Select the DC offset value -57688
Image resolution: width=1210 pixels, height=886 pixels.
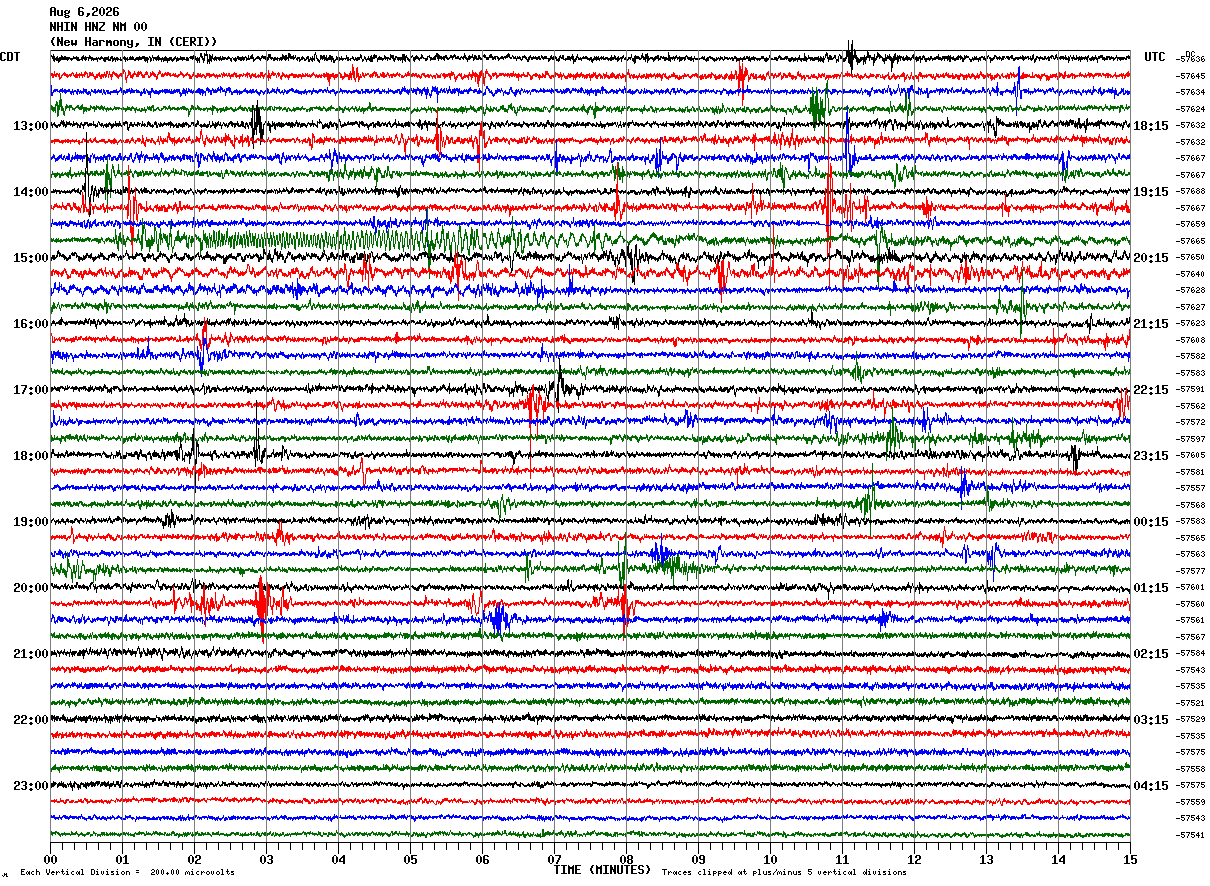1191,191
